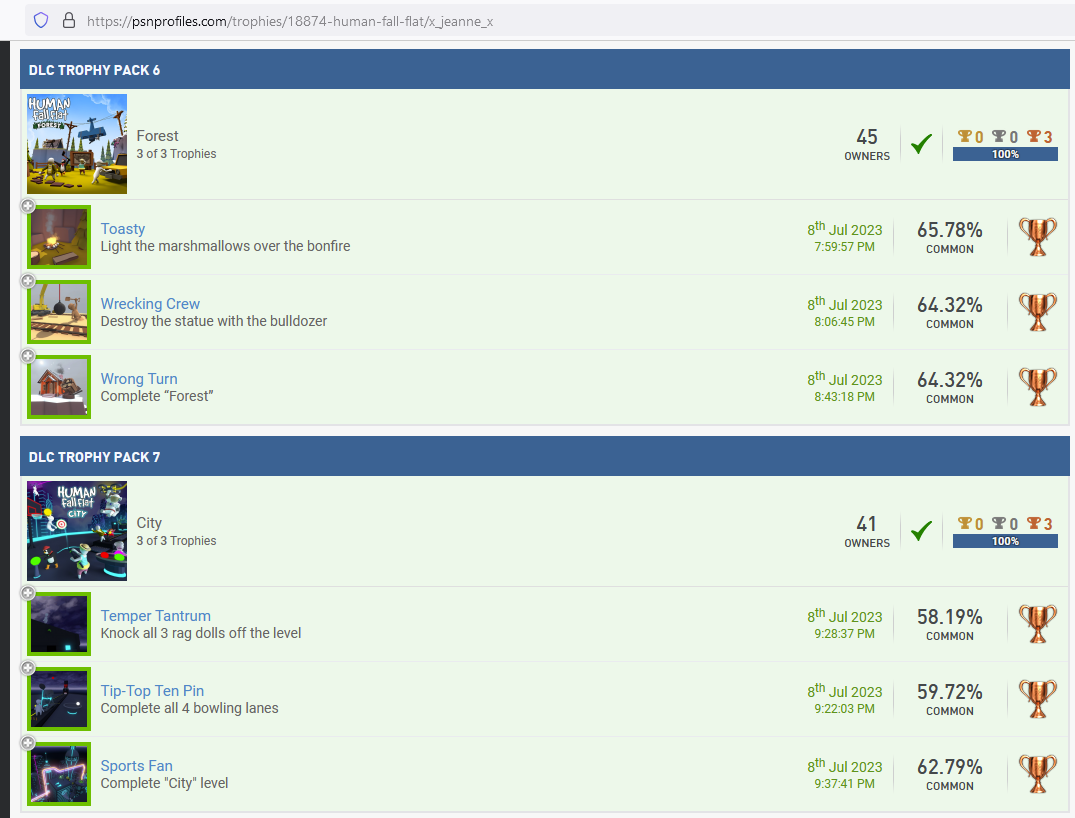Click the DLC Trophy Pack 7 header
The width and height of the screenshot is (1075, 818).
click(x=94, y=457)
